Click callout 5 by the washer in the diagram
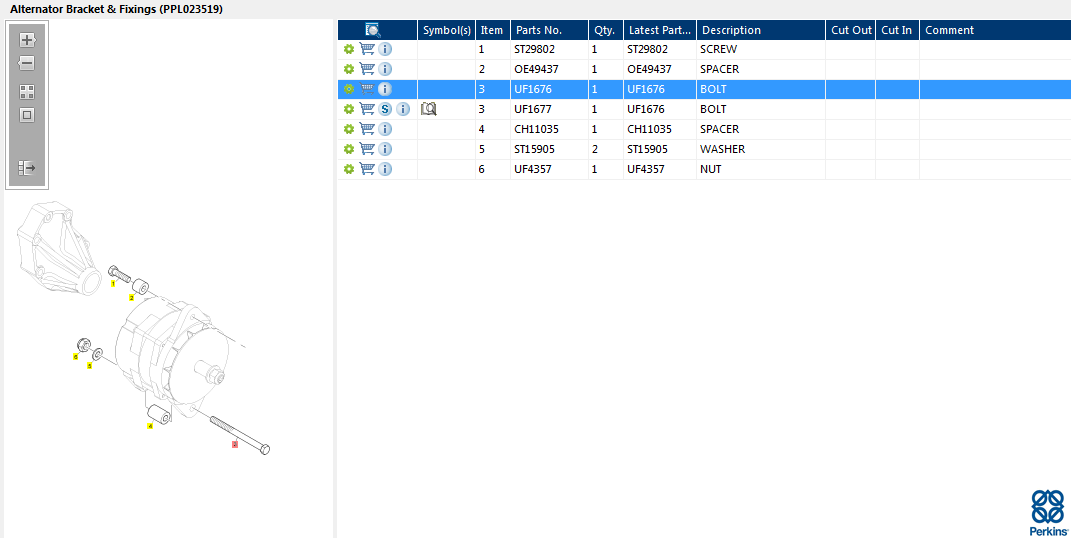 click(x=89, y=366)
